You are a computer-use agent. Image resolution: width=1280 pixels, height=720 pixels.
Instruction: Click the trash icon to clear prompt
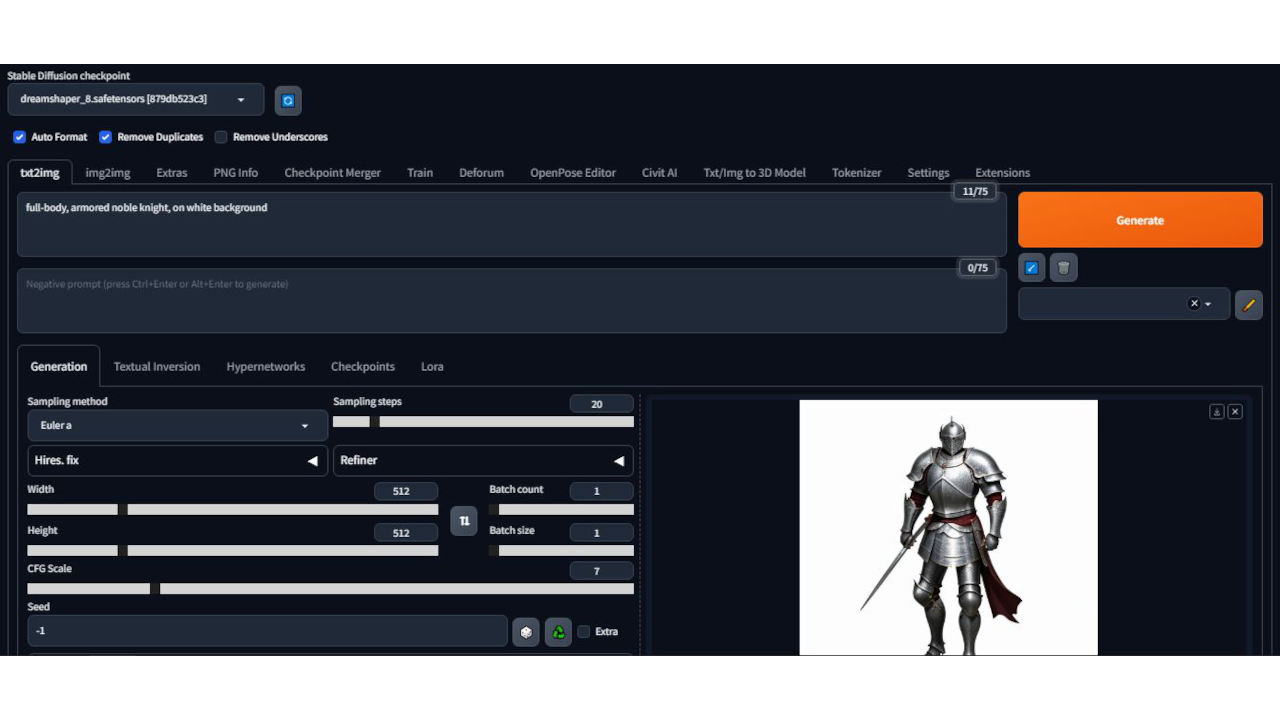point(1064,268)
